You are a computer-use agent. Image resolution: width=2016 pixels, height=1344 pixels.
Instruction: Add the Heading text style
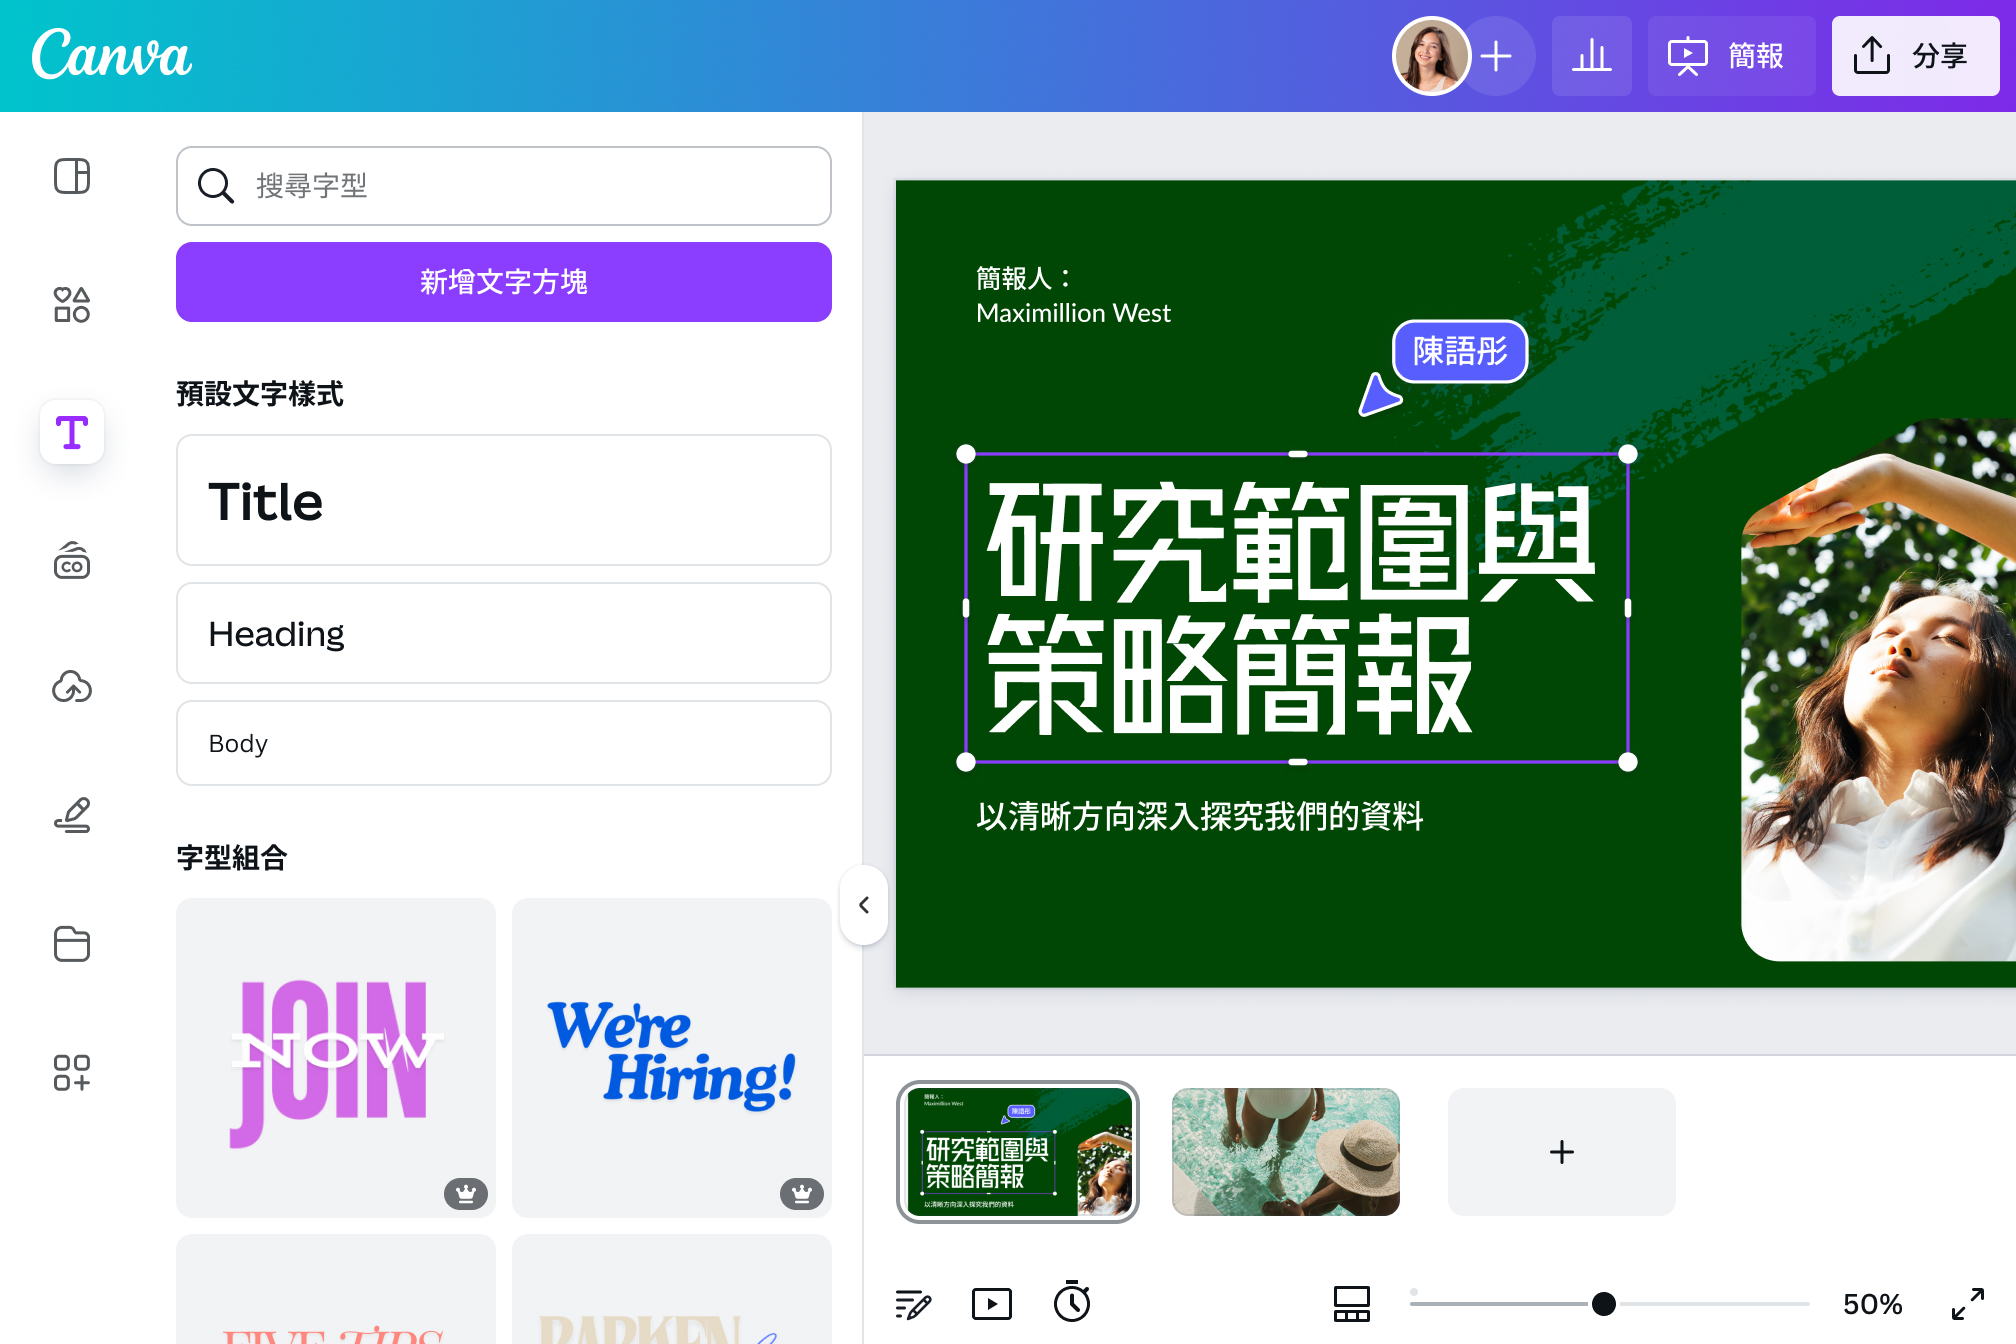pos(504,633)
